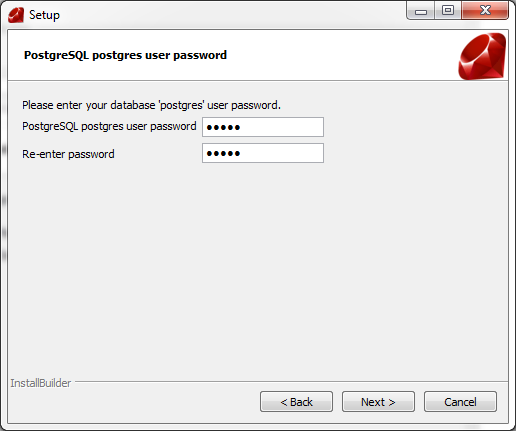Click the small Ruby icon in title bar
The height and width of the screenshot is (431, 516).
pyautogui.click(x=16, y=15)
